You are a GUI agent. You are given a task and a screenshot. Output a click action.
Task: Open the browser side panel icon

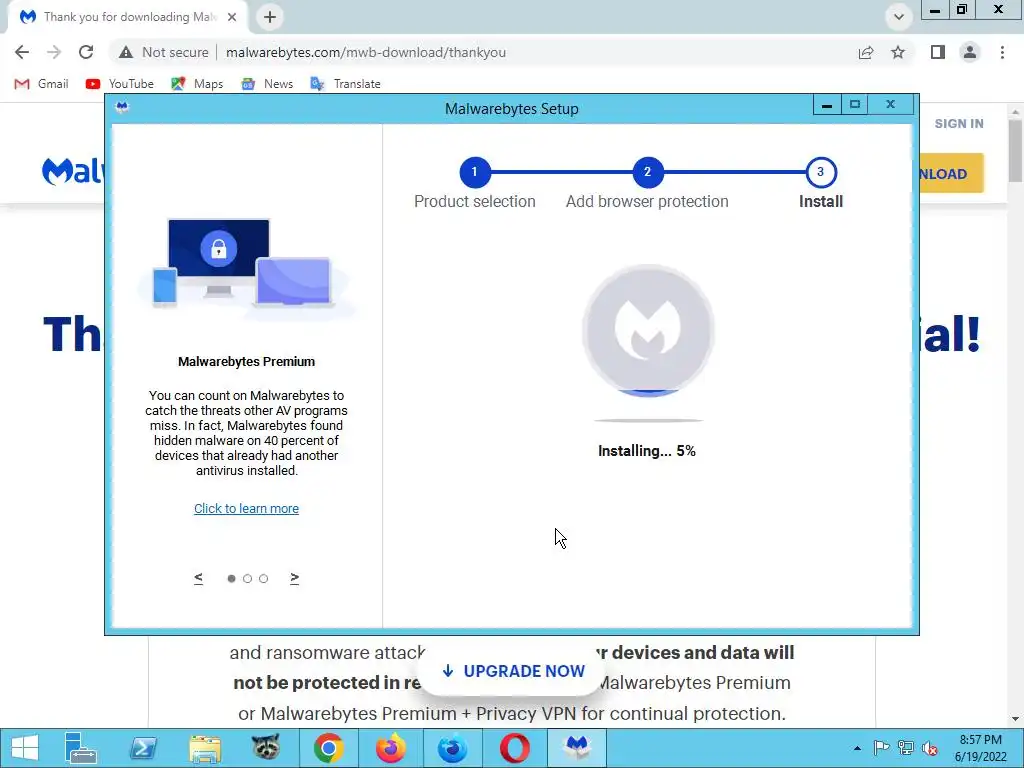[x=938, y=52]
